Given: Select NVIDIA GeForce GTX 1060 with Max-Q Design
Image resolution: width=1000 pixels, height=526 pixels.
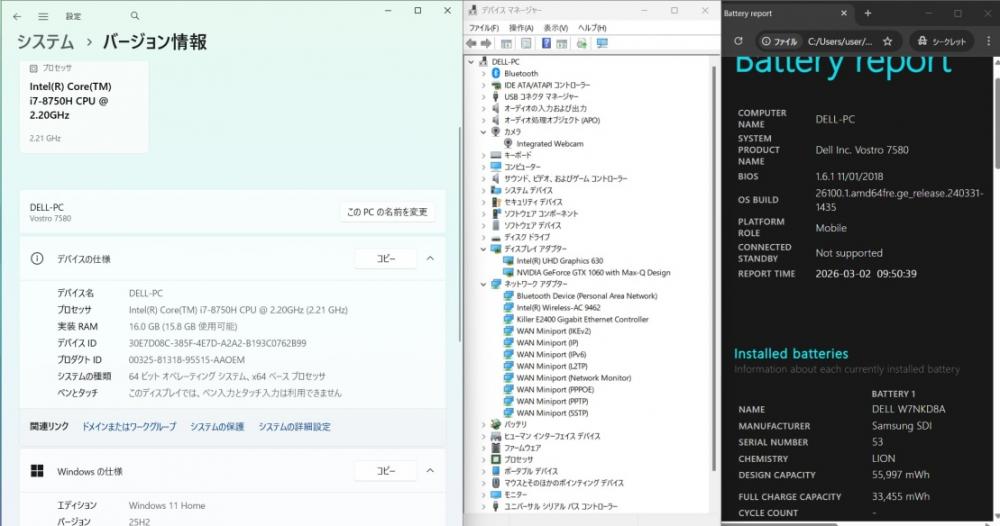Looking at the screenshot, I should click(593, 272).
